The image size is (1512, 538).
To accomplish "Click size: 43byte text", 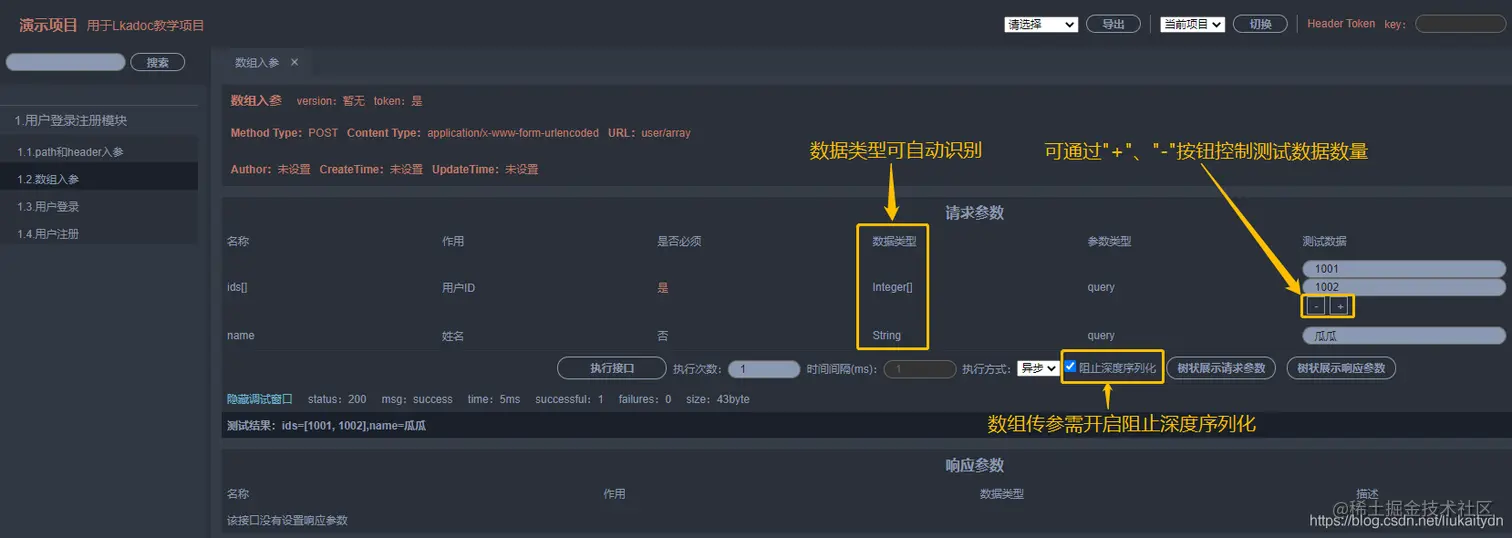I will click(718, 399).
